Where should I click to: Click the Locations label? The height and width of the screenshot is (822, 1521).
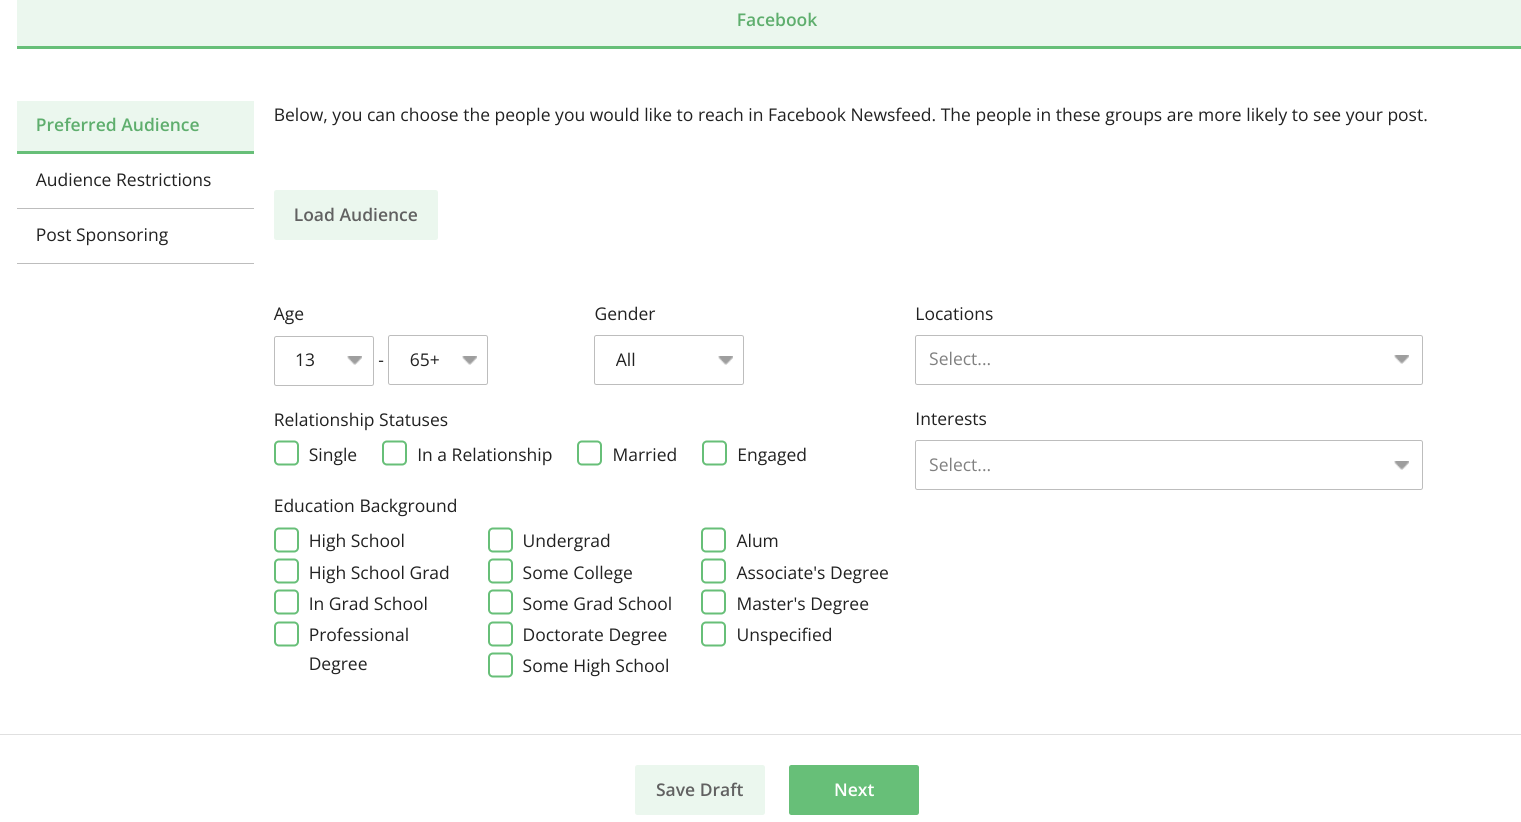point(954,314)
